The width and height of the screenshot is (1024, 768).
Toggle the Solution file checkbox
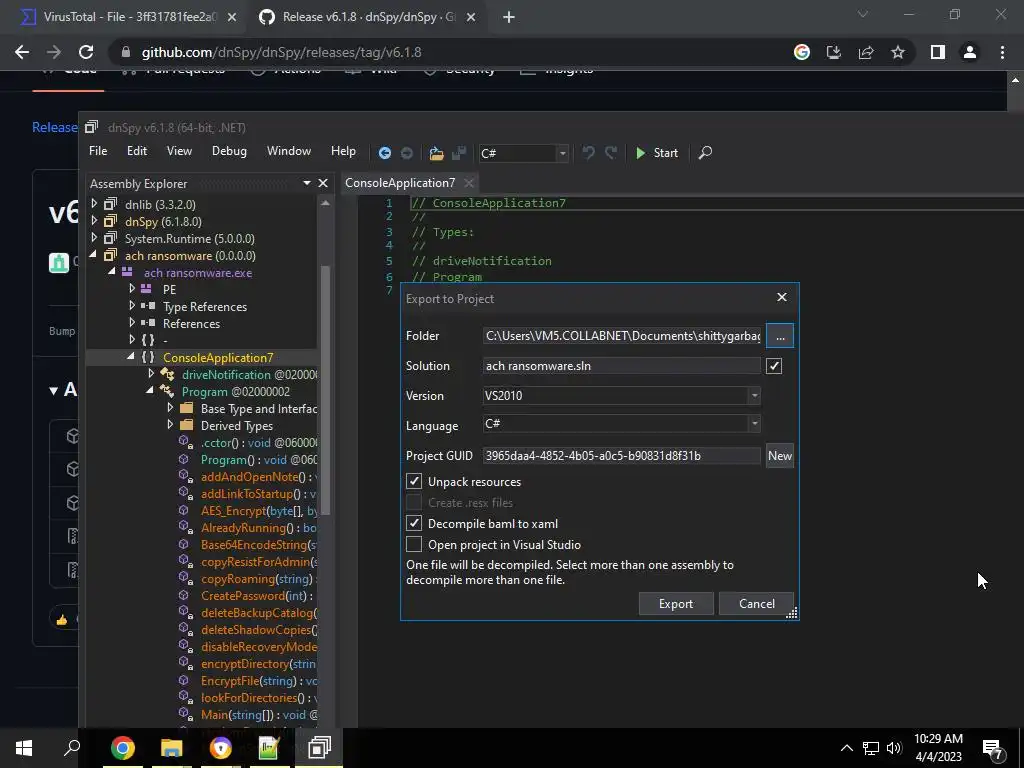coord(774,366)
